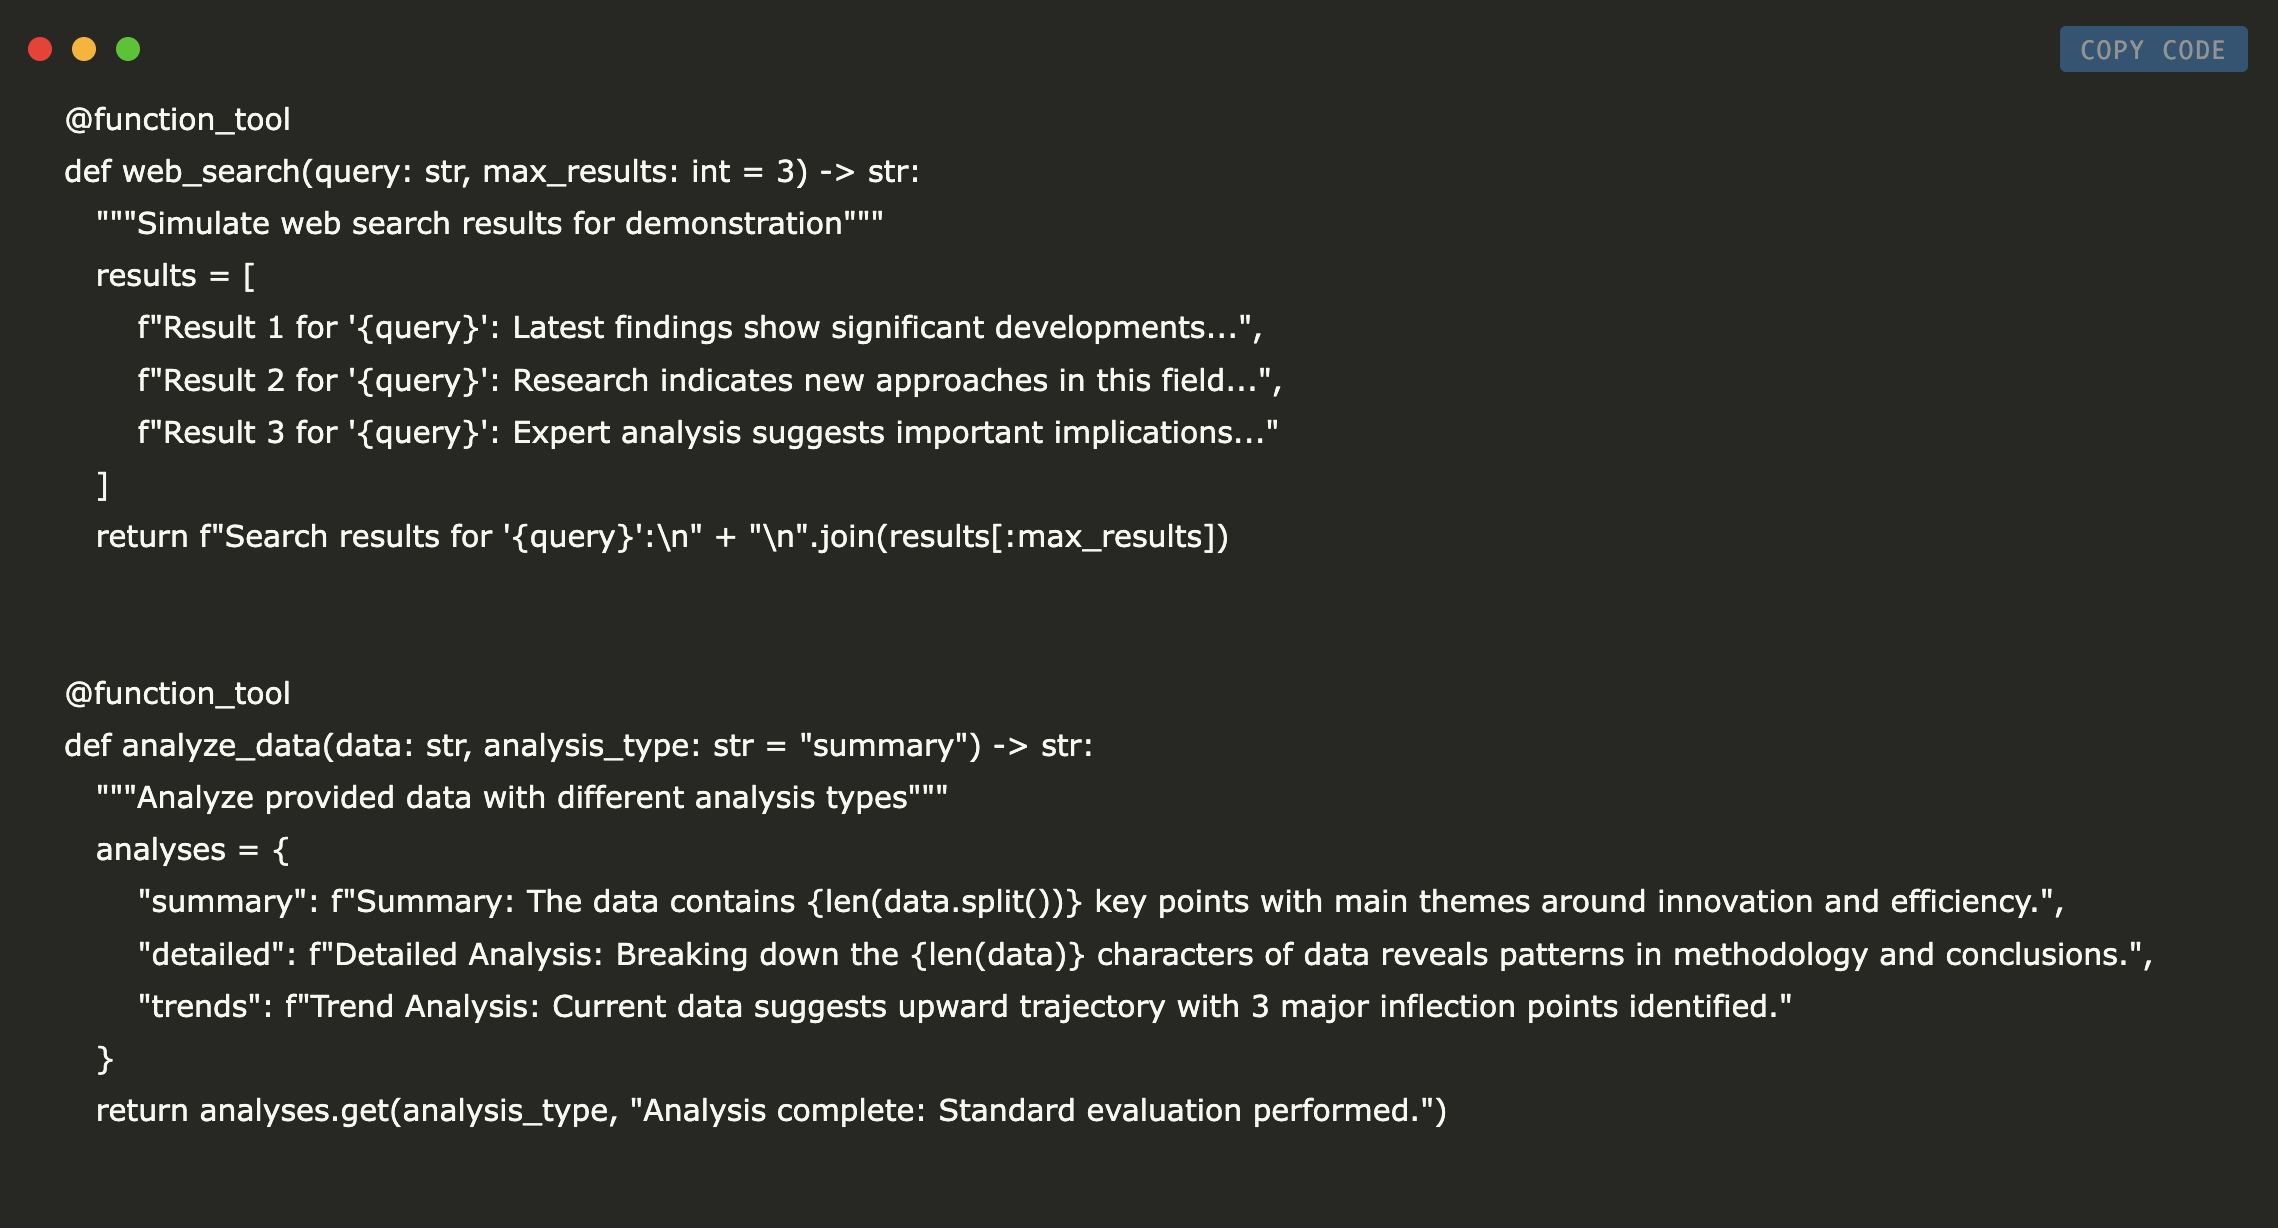Click the return 'Search results for' line
This screenshot has width=2278, height=1228.
tap(661, 537)
